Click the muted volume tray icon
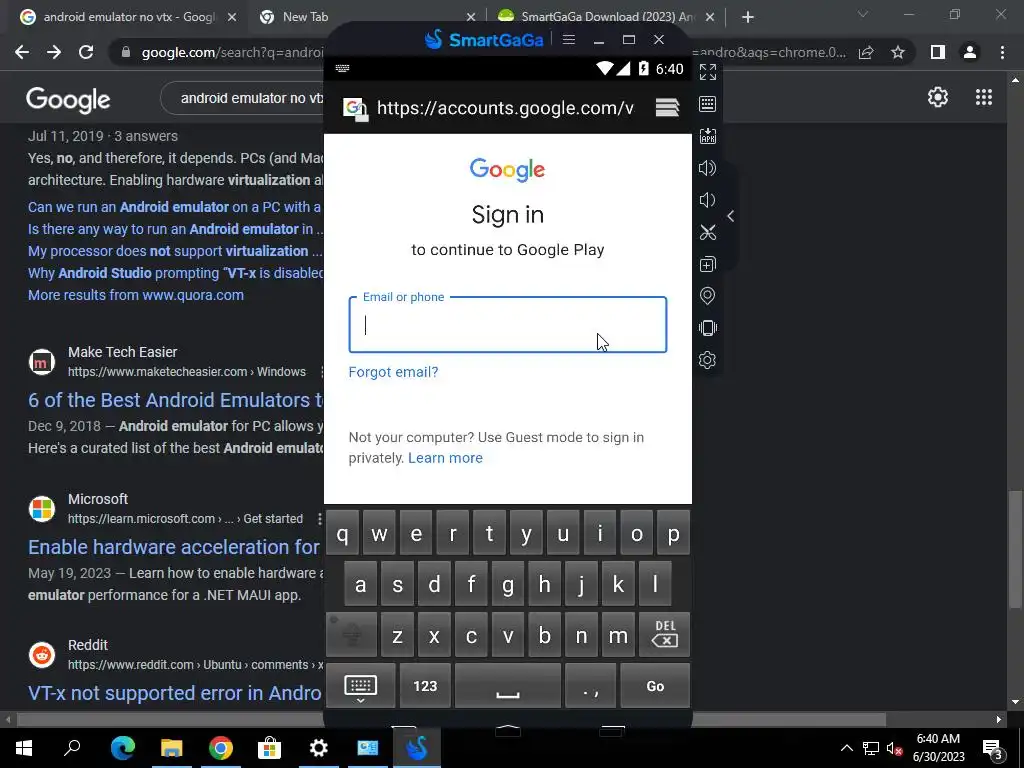Viewport: 1024px width, 768px height. pyautogui.click(x=894, y=748)
